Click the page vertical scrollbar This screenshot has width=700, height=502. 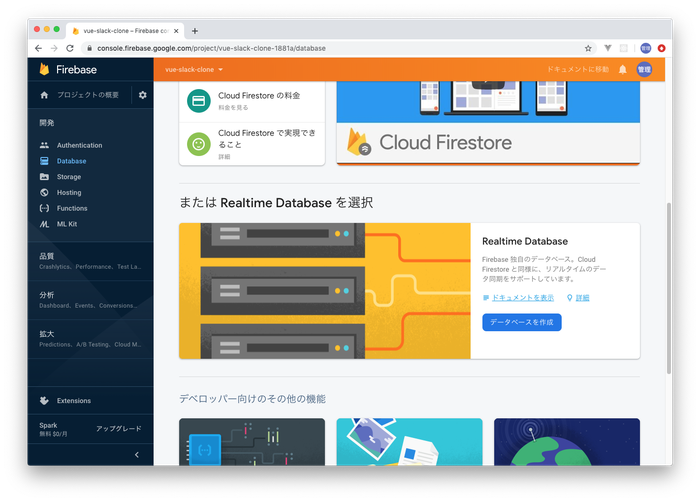pyautogui.click(x=668, y=288)
